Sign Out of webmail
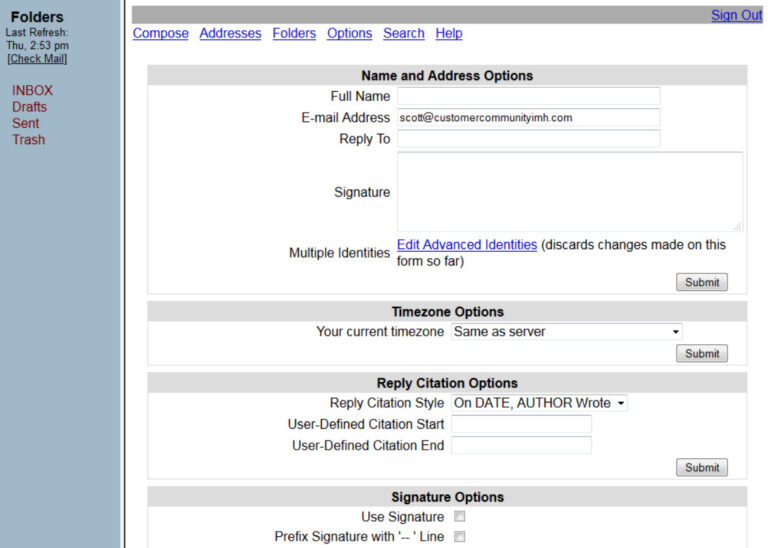The image size is (768, 548). (736, 15)
